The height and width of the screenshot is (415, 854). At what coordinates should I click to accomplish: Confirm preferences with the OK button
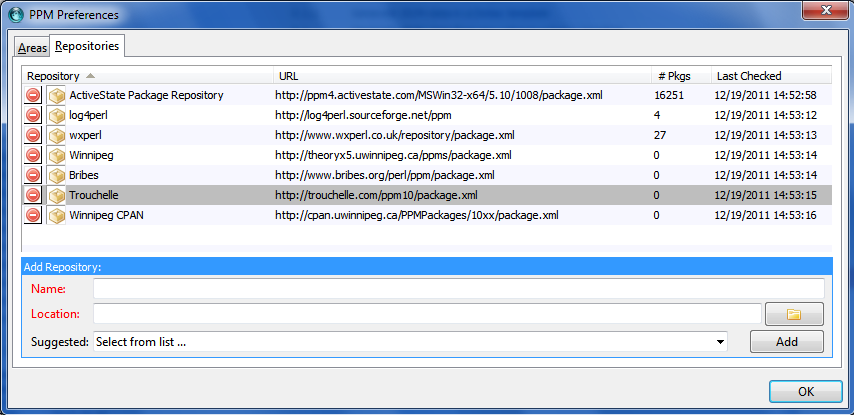click(805, 392)
